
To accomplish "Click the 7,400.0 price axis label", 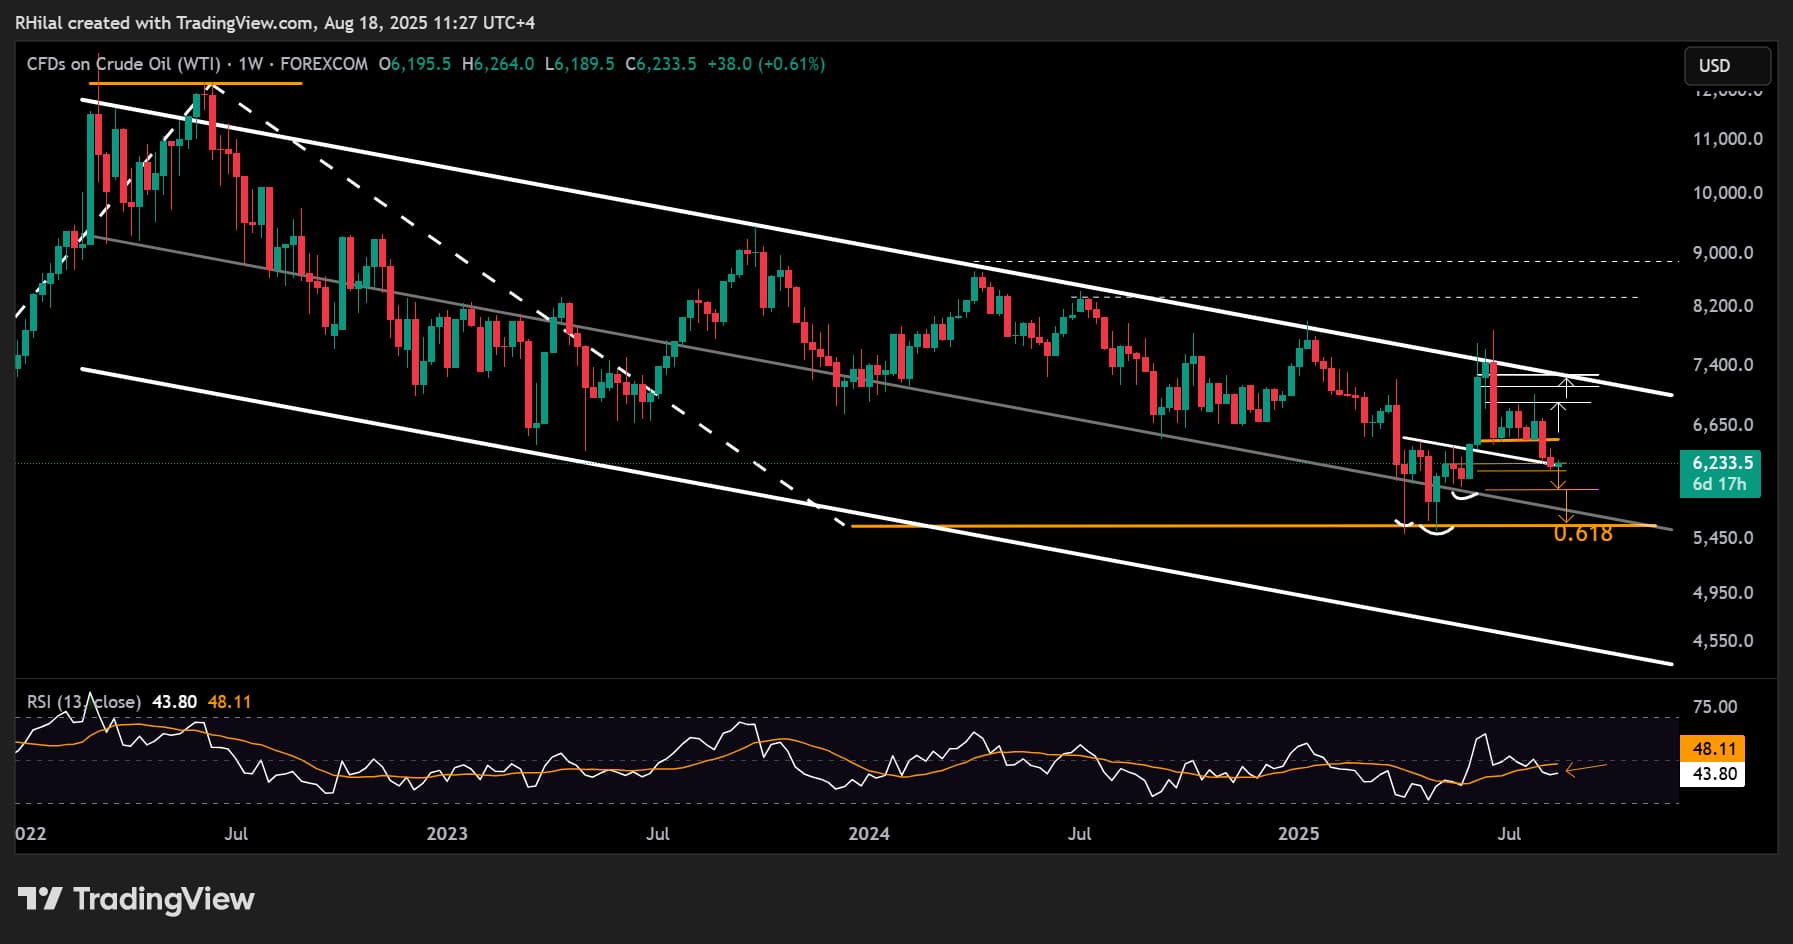I will pyautogui.click(x=1723, y=365).
